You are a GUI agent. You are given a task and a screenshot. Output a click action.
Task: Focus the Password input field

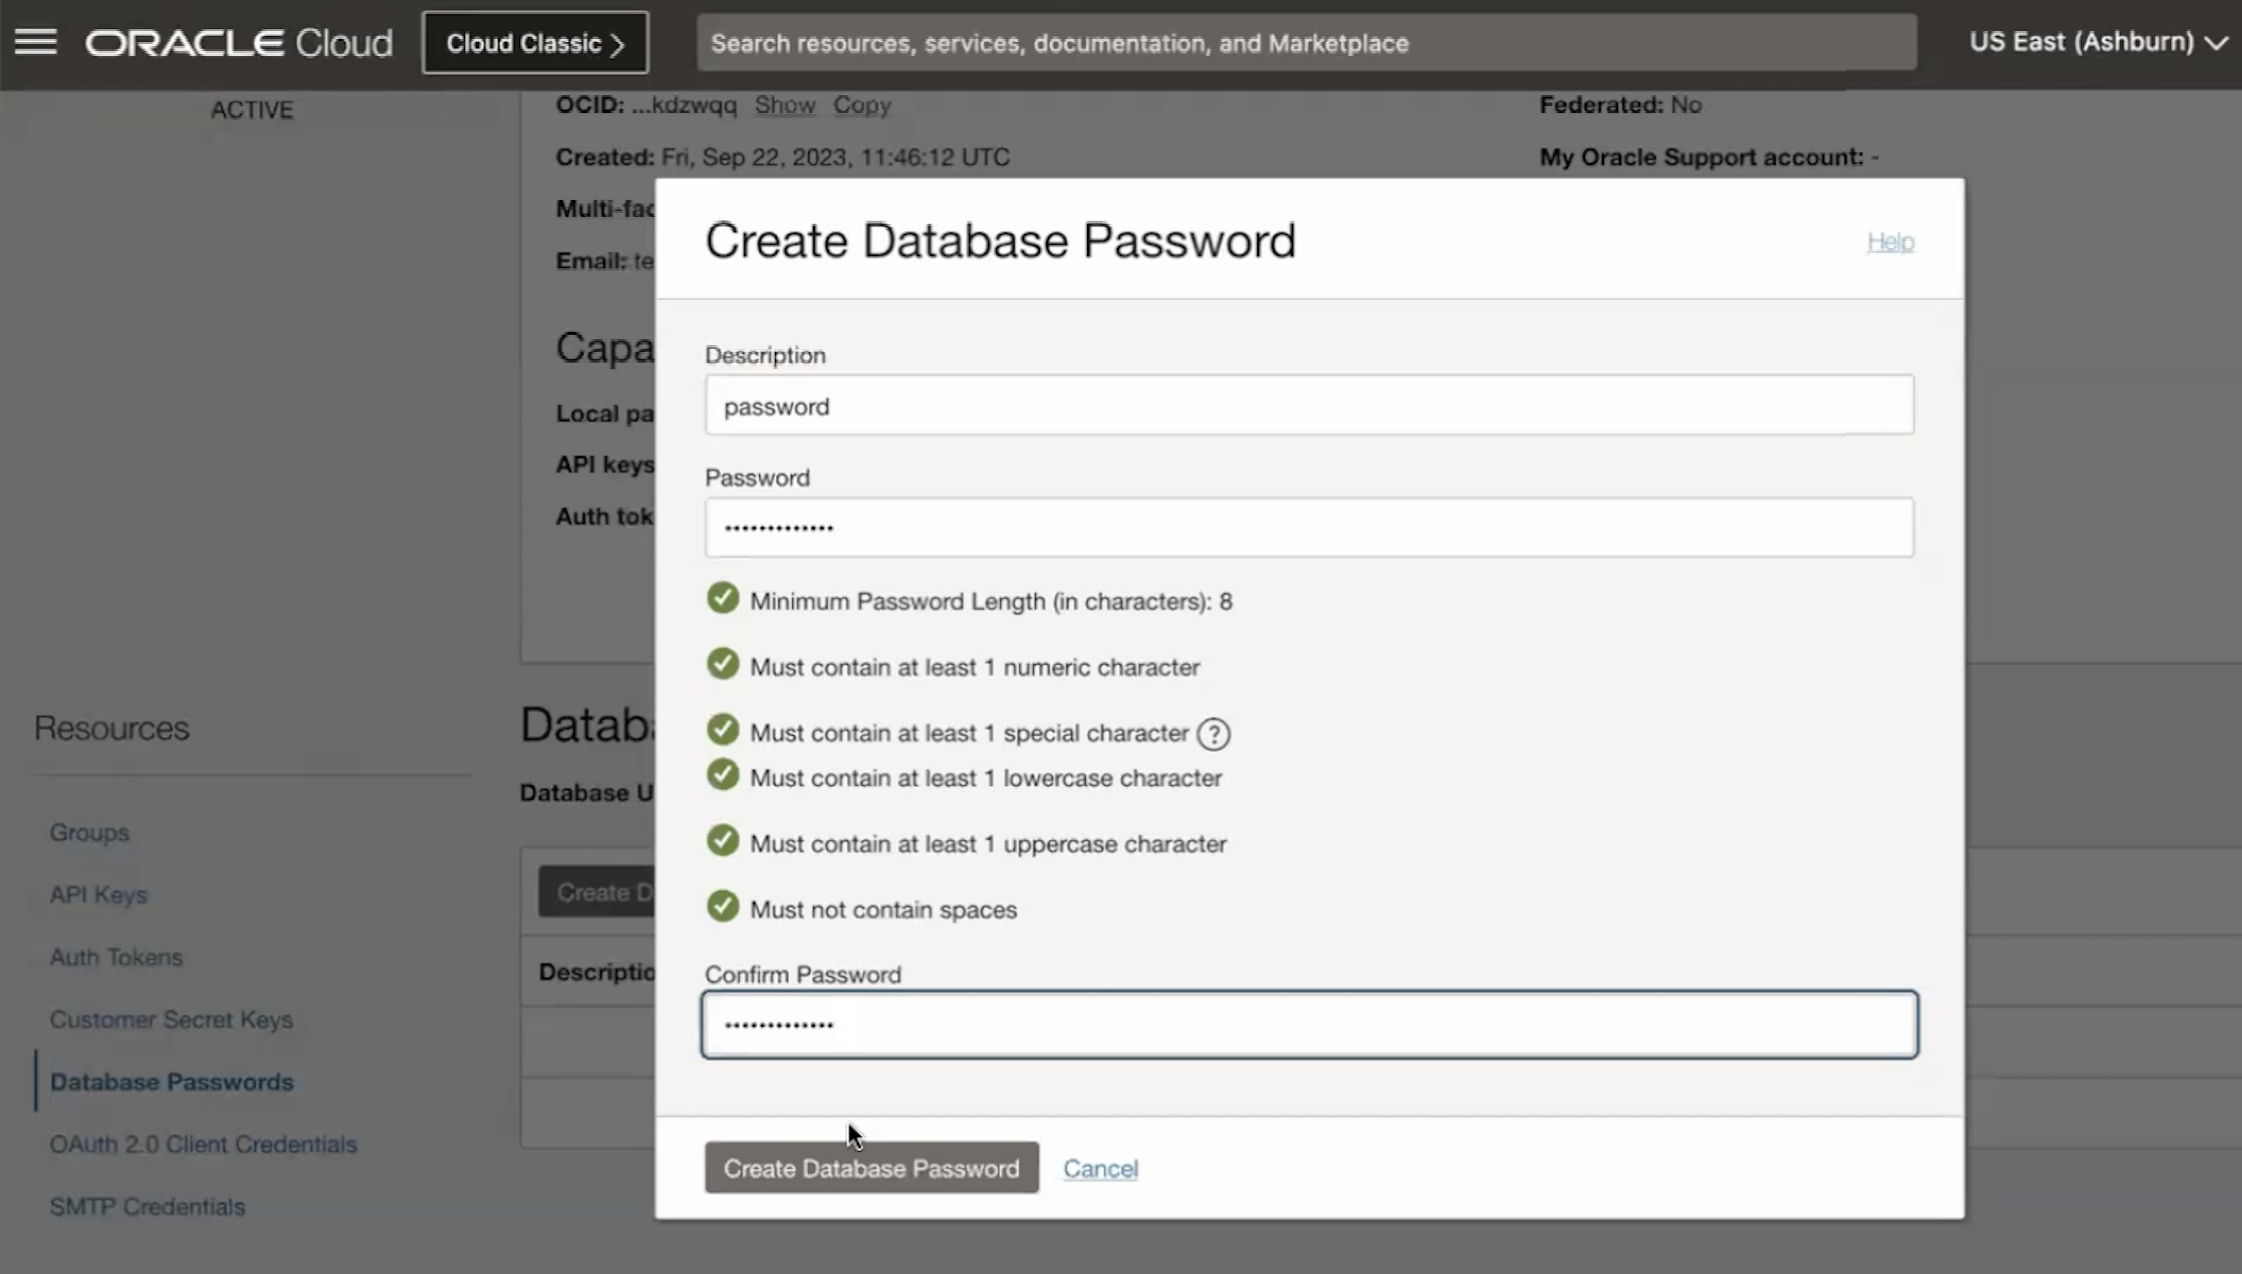[x=1309, y=528]
